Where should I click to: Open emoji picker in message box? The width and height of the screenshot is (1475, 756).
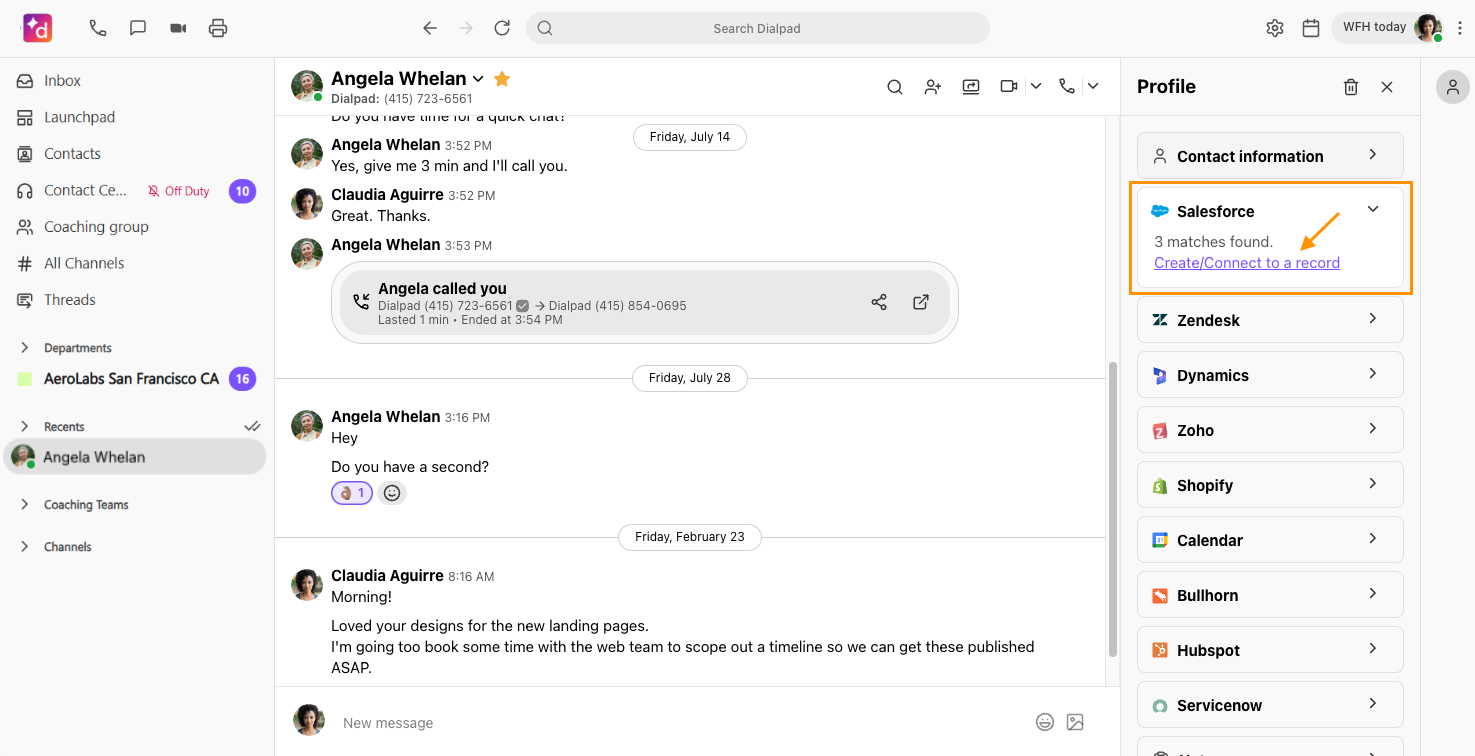click(1045, 722)
